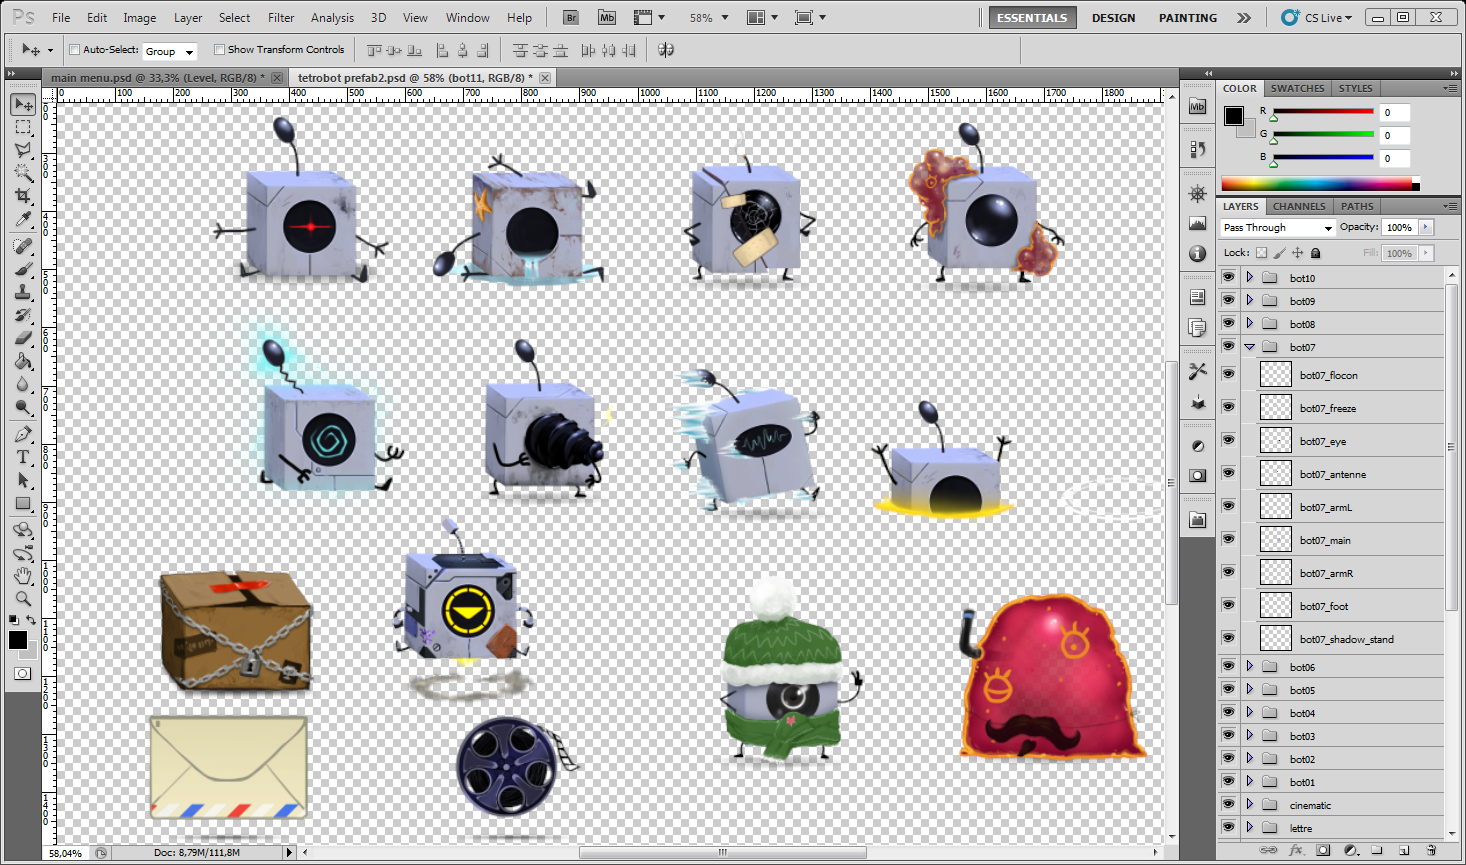Add a layer style with fx icon

(x=1297, y=850)
